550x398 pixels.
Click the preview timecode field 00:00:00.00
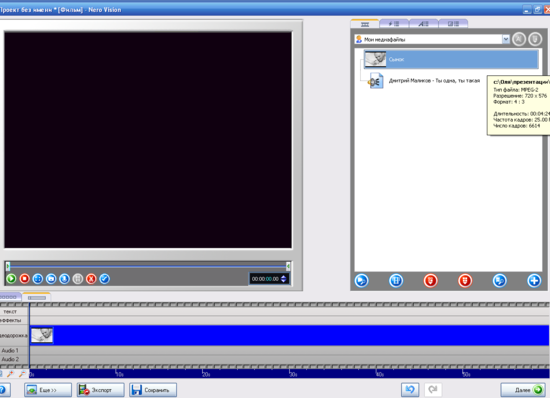pyautogui.click(x=265, y=279)
